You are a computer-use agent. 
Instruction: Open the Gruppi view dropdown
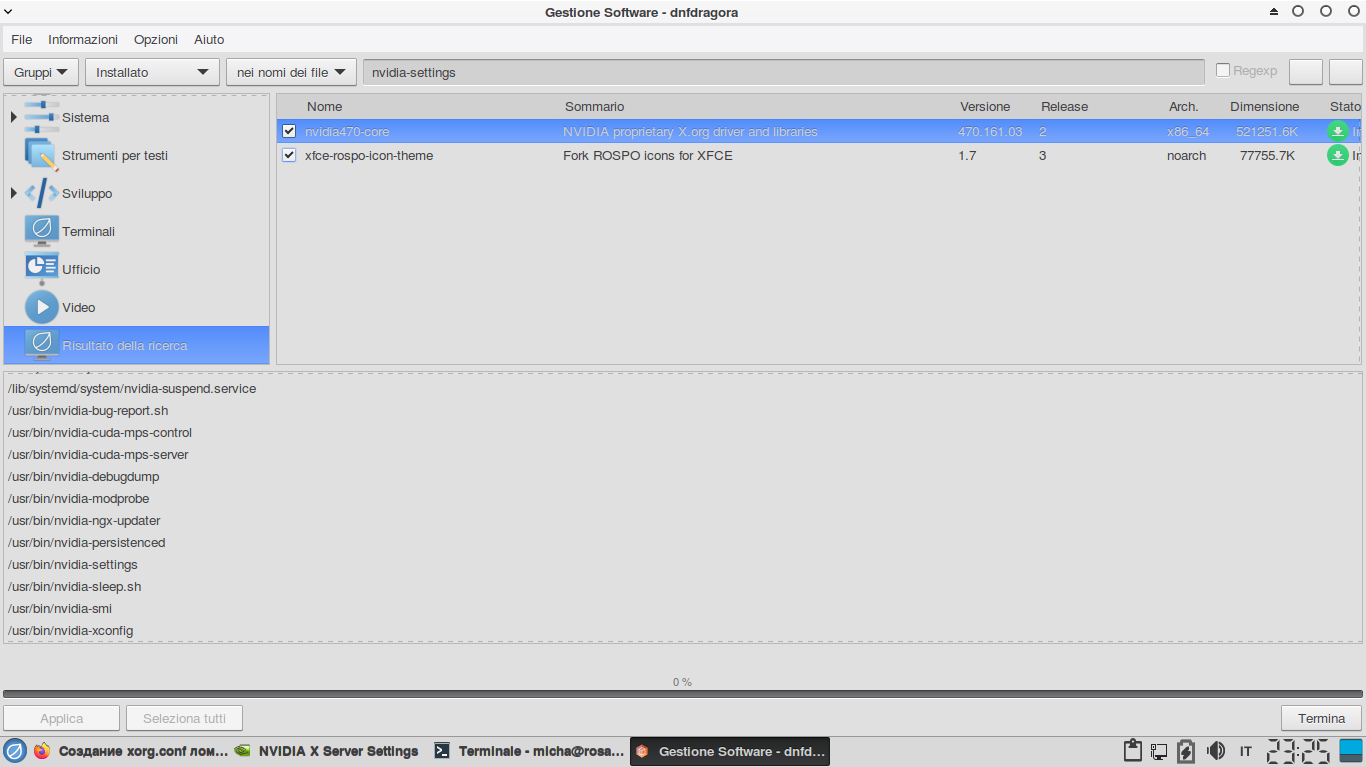(x=41, y=72)
